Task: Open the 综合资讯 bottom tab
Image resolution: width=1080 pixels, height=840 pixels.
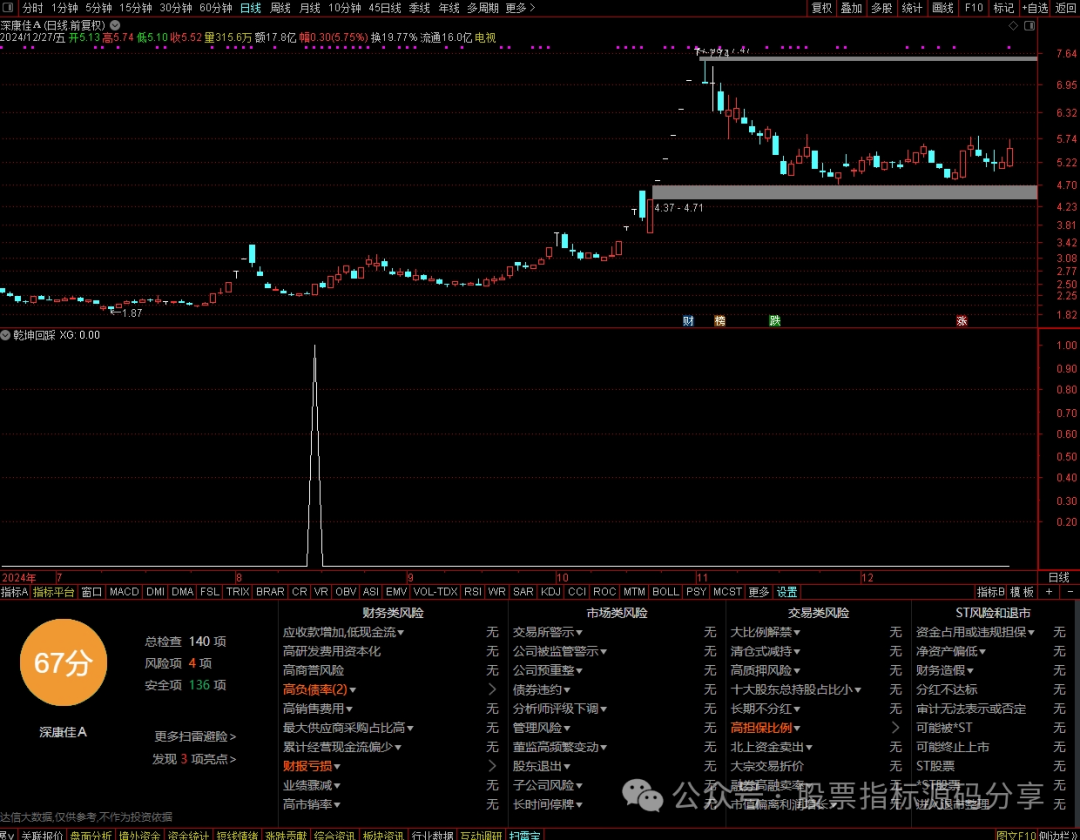Action: (335, 835)
